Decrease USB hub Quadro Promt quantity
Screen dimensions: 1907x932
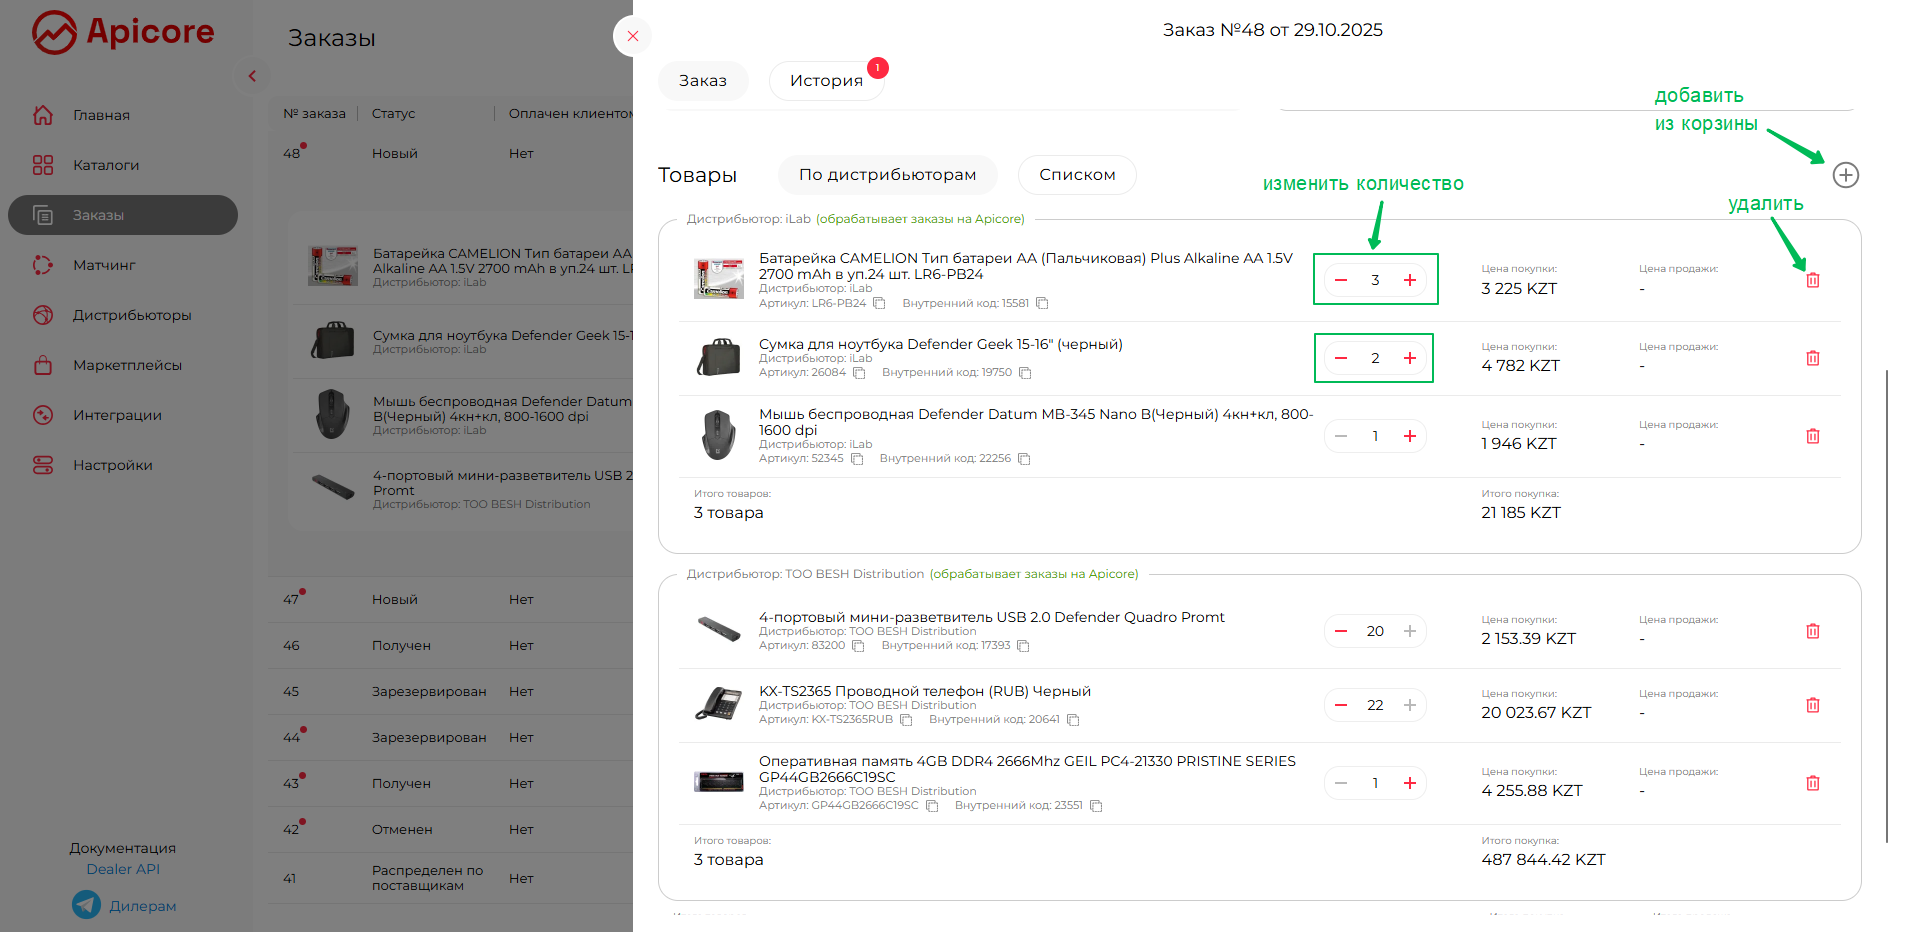coord(1341,631)
